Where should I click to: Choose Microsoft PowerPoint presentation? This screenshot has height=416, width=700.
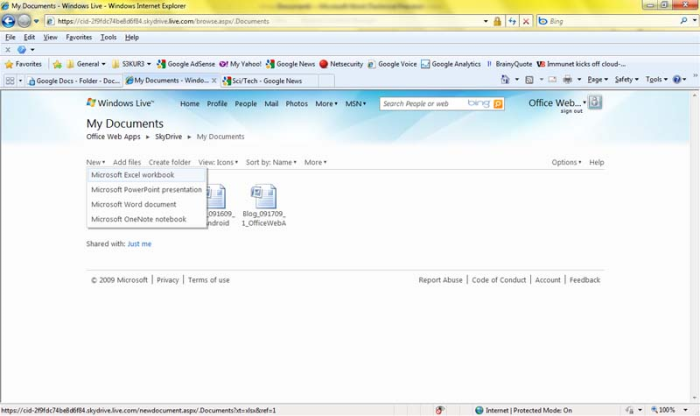(x=147, y=190)
